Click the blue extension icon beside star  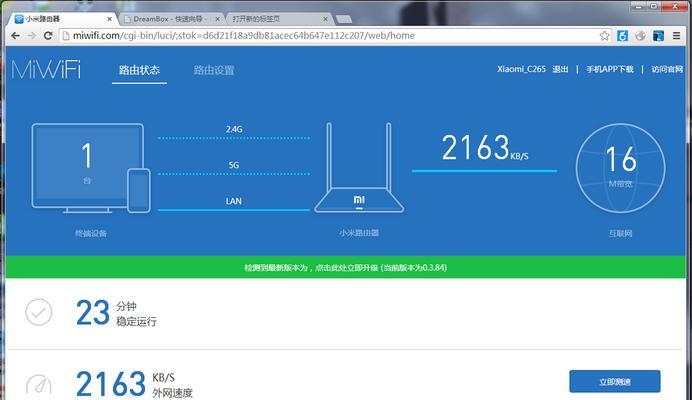tap(622, 36)
